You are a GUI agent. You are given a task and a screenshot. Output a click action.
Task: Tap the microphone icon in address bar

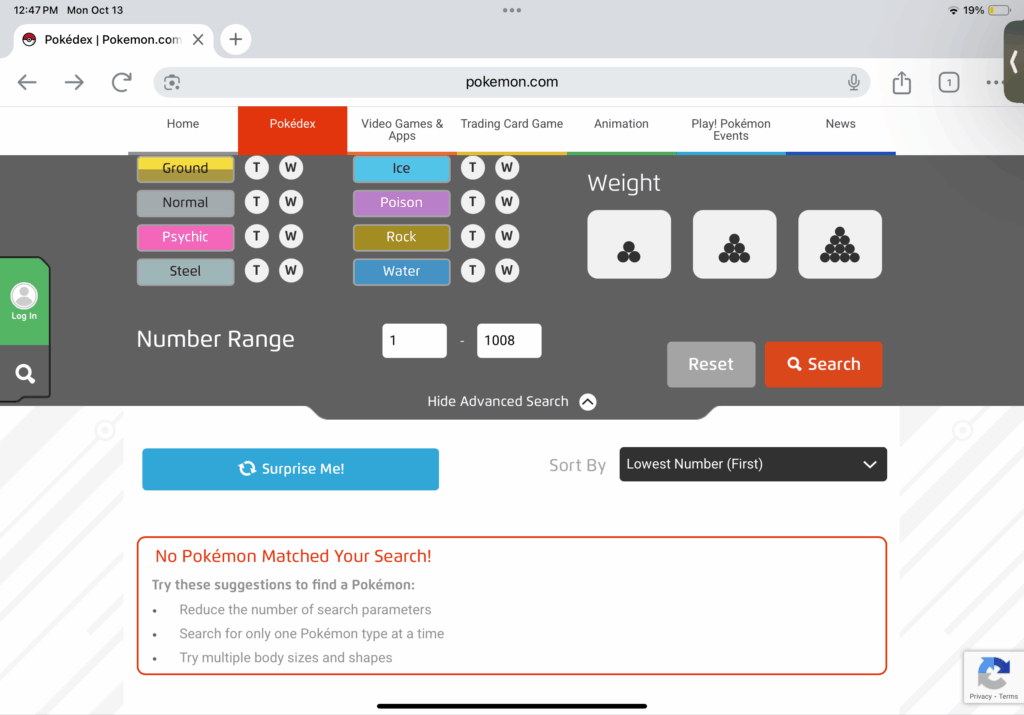coord(853,82)
